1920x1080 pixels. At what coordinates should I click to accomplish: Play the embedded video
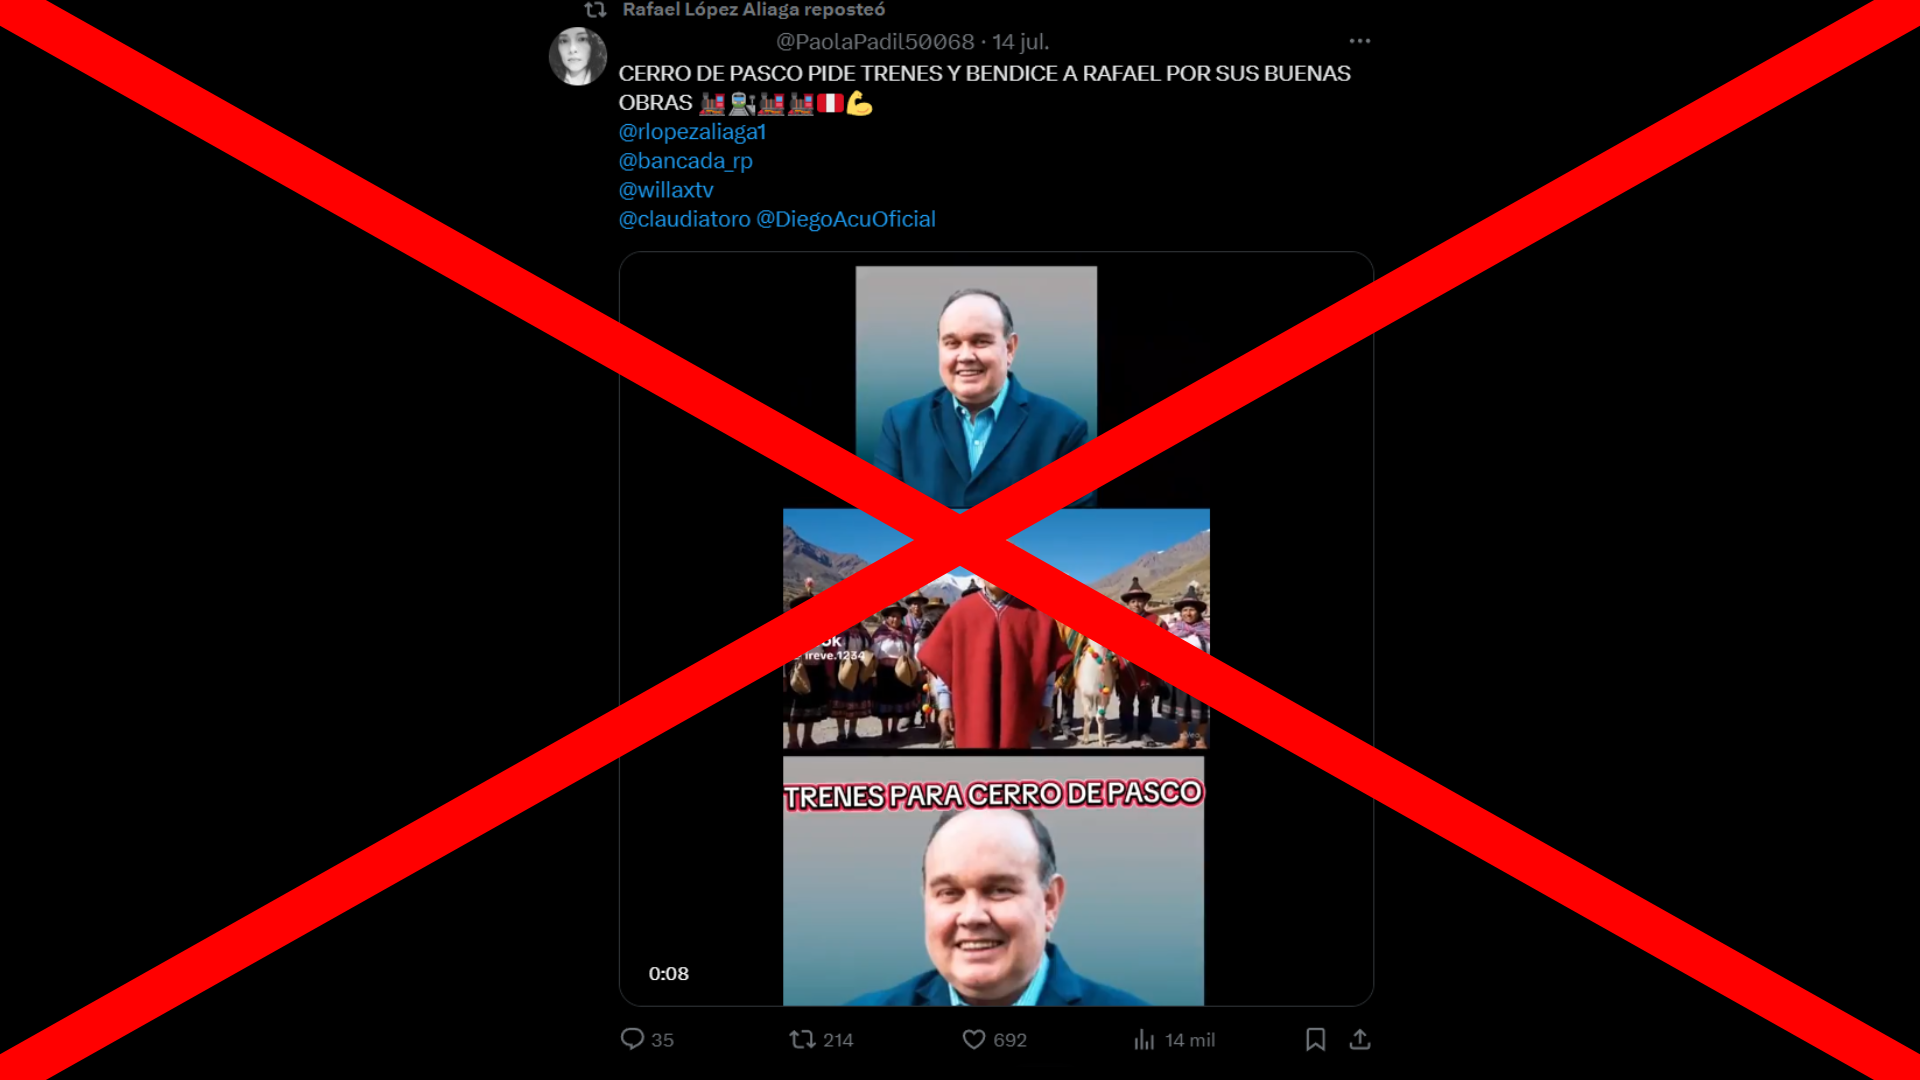[996, 629]
